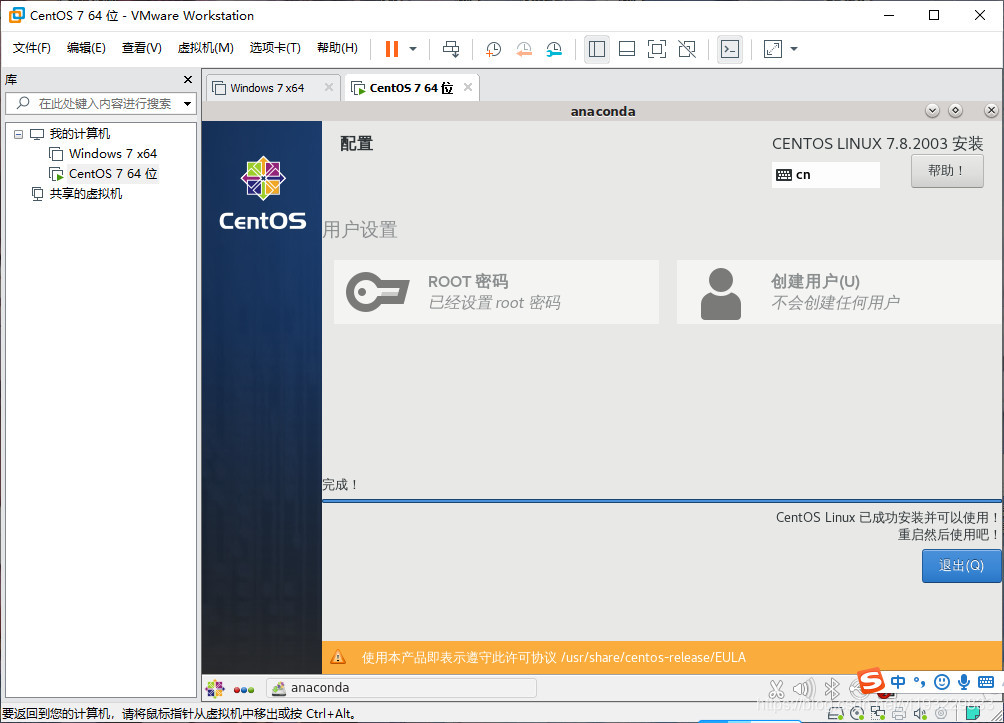Open the power options dropdown beside pause
Viewport: 1004px width, 723px height.
point(413,49)
